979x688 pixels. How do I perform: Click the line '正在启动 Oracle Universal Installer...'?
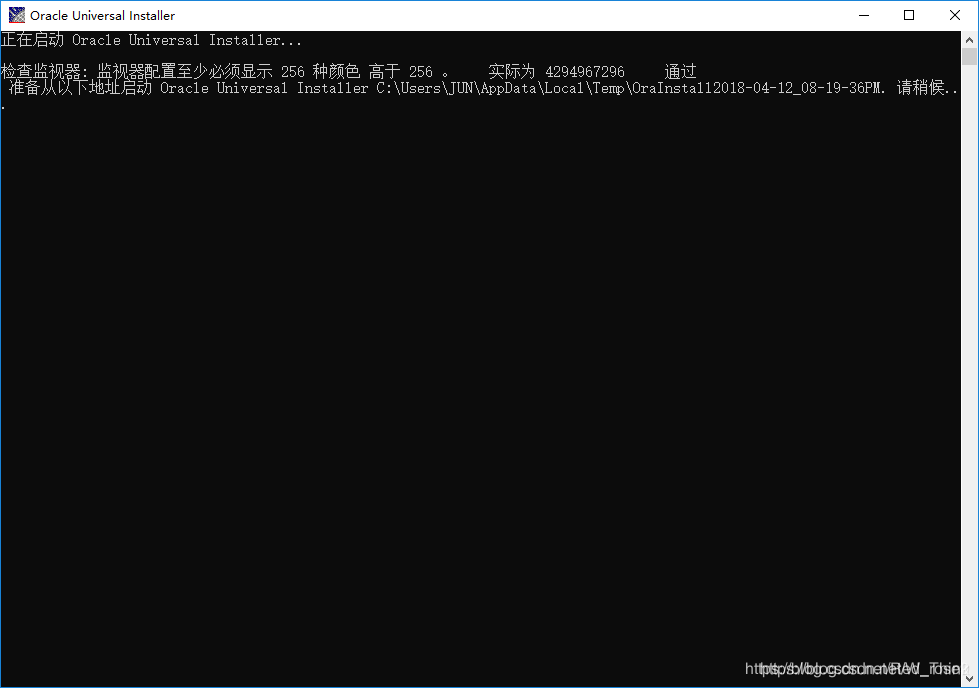151,40
